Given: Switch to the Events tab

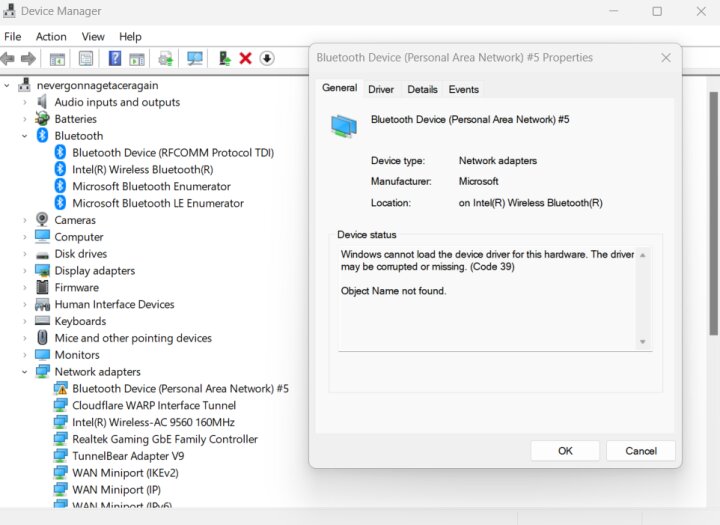Looking at the screenshot, I should (463, 90).
